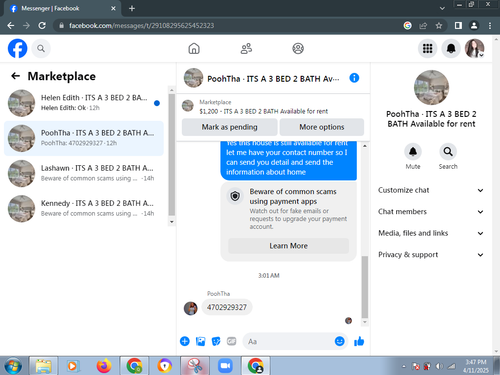This screenshot has height=375, width=500.
Task: Open the Menu grid icon
Action: (x=428, y=49)
